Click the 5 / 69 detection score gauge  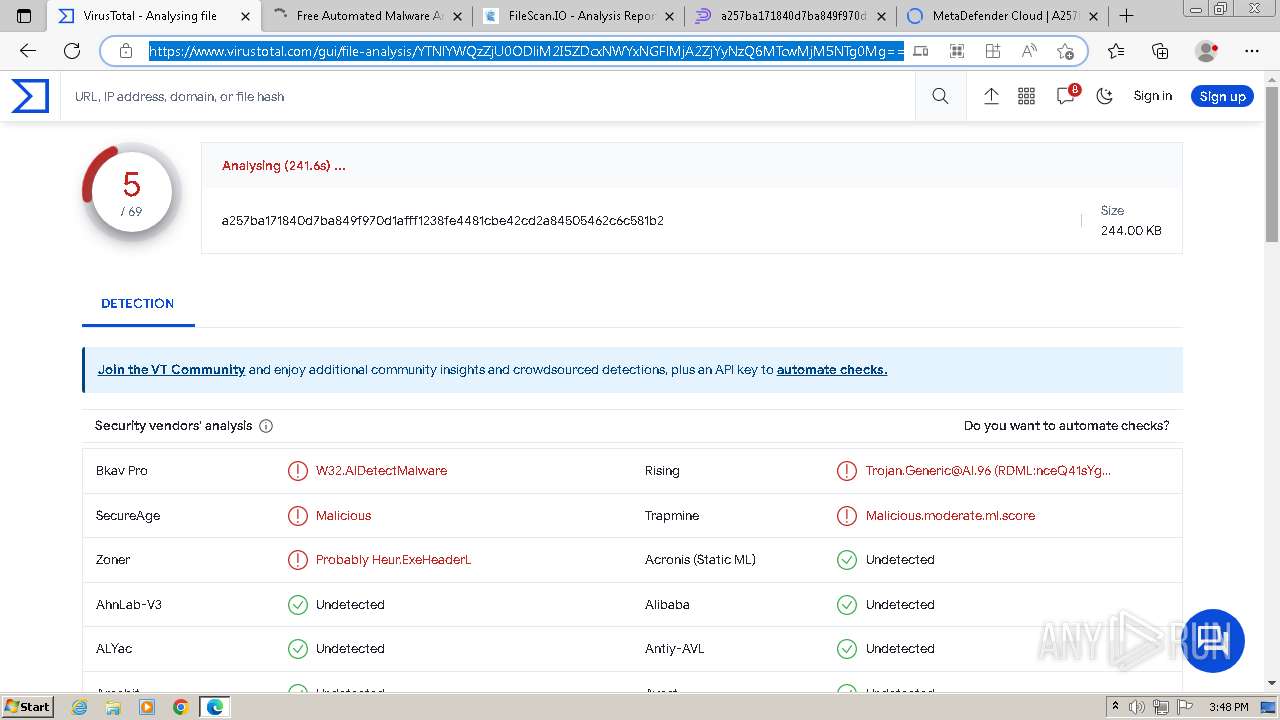(x=132, y=194)
